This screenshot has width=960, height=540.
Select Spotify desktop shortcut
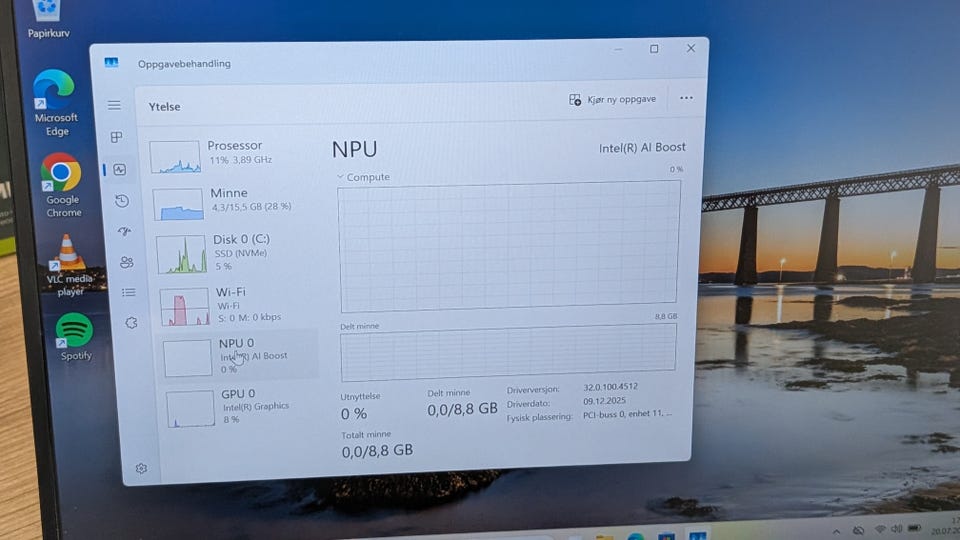(75, 336)
